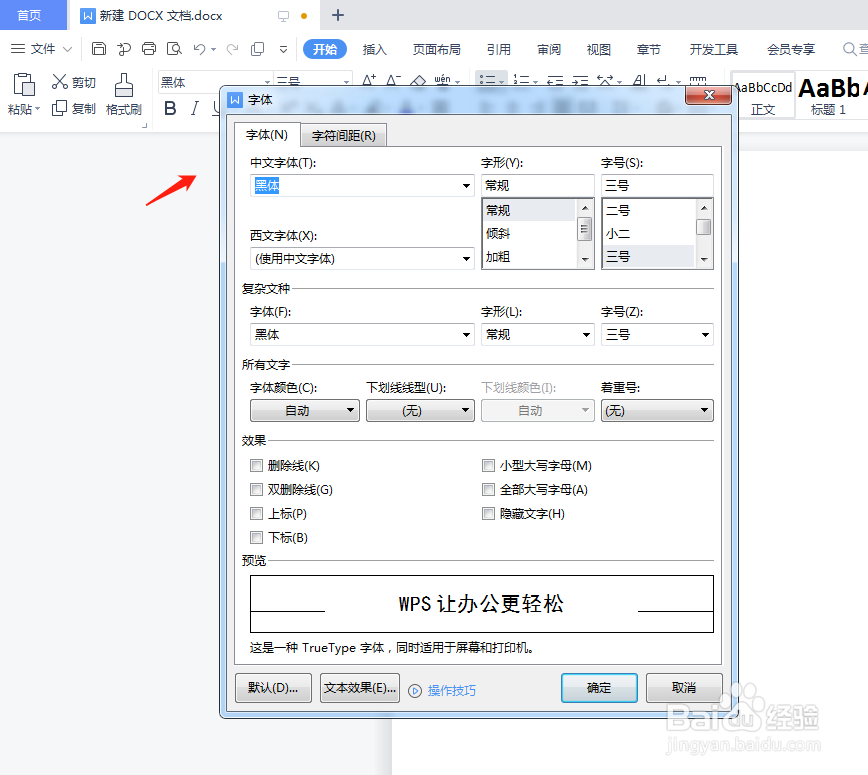Open the 下划线线型(U) underline style dropdown
The height and width of the screenshot is (775, 868).
click(x=420, y=411)
